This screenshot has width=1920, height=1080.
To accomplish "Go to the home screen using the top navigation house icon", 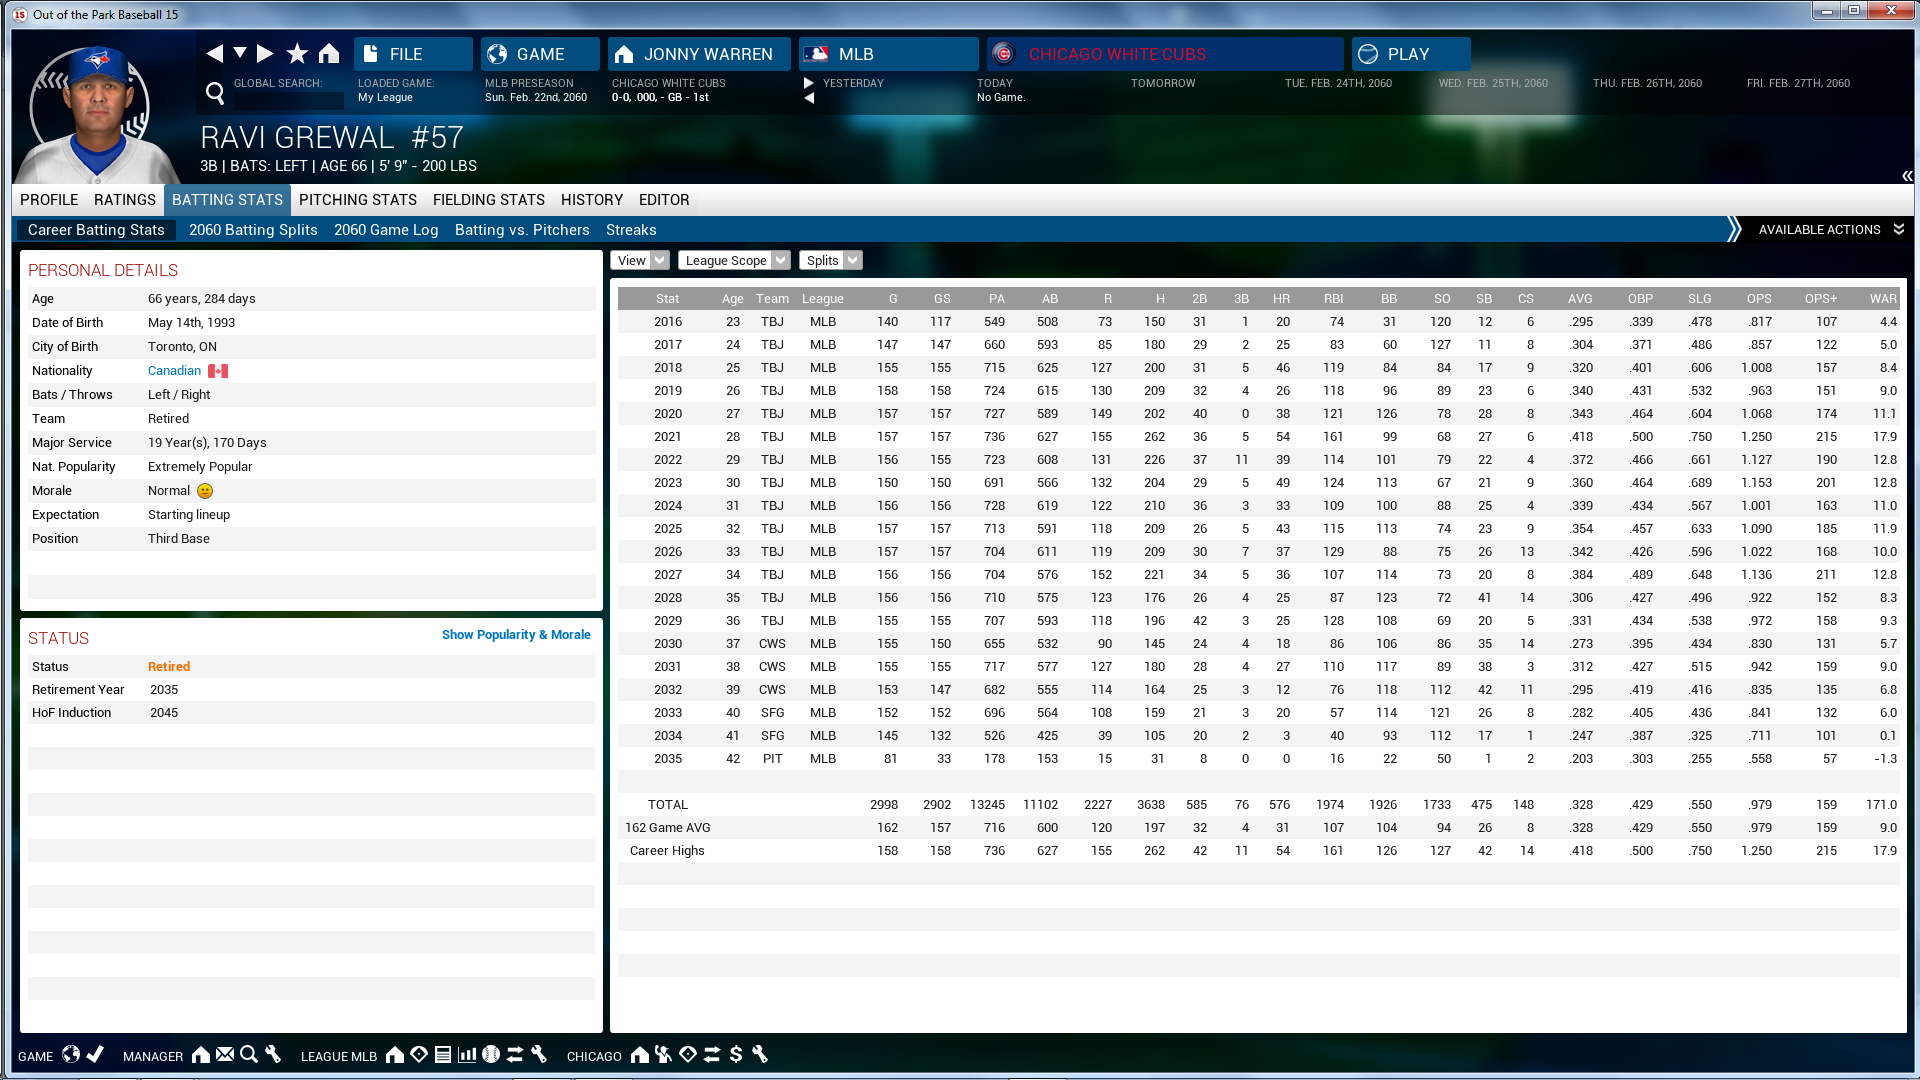I will (329, 54).
